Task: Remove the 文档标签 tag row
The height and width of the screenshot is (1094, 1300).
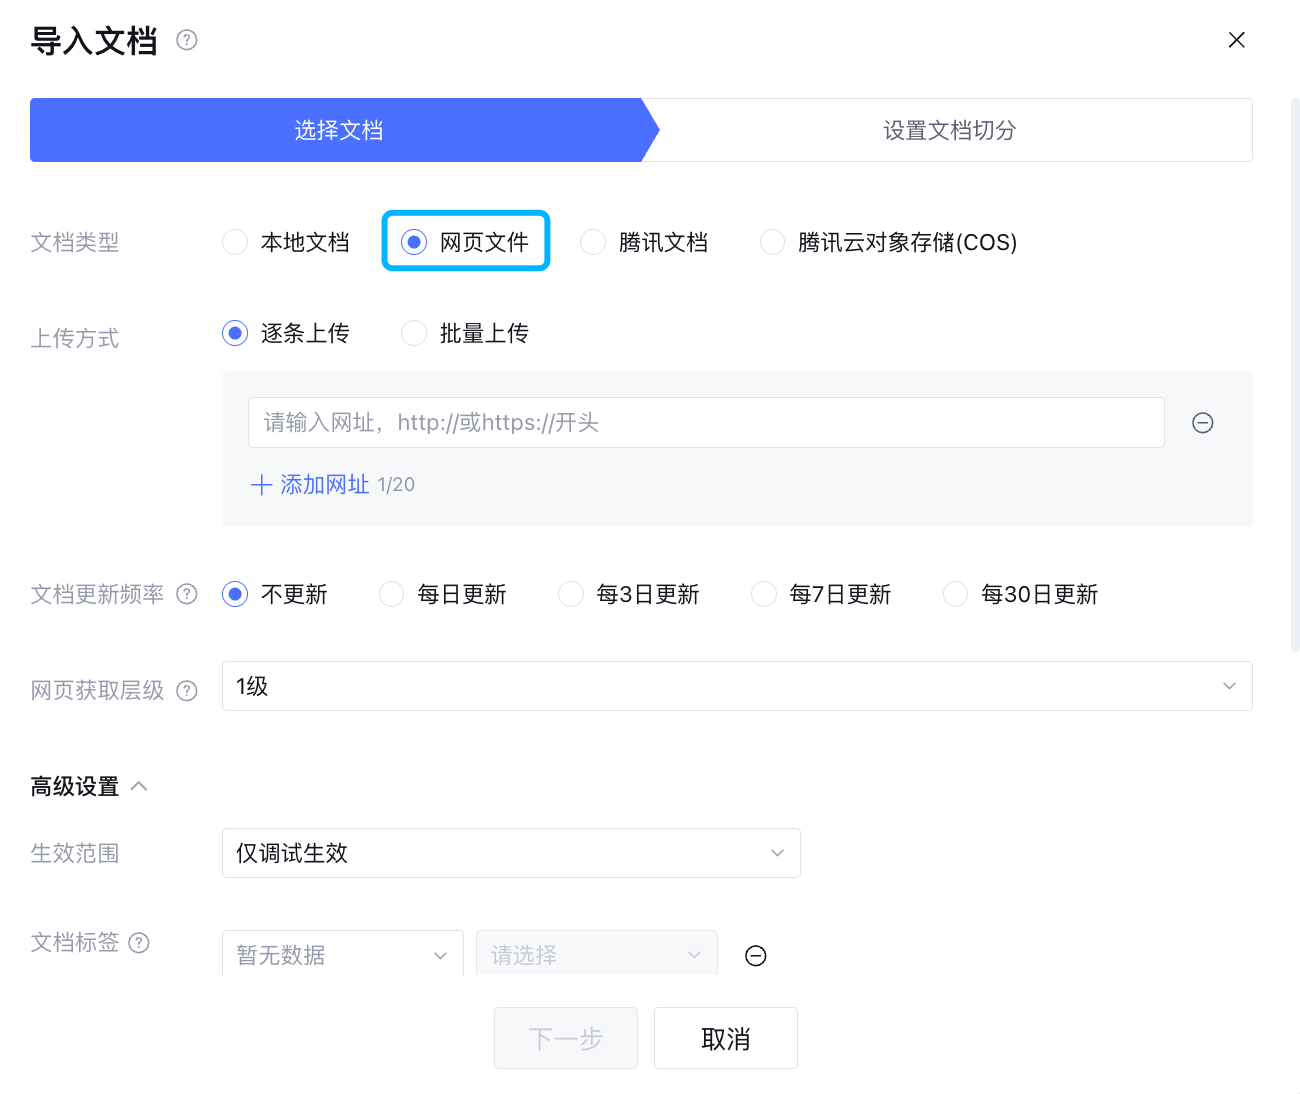Action: point(756,956)
